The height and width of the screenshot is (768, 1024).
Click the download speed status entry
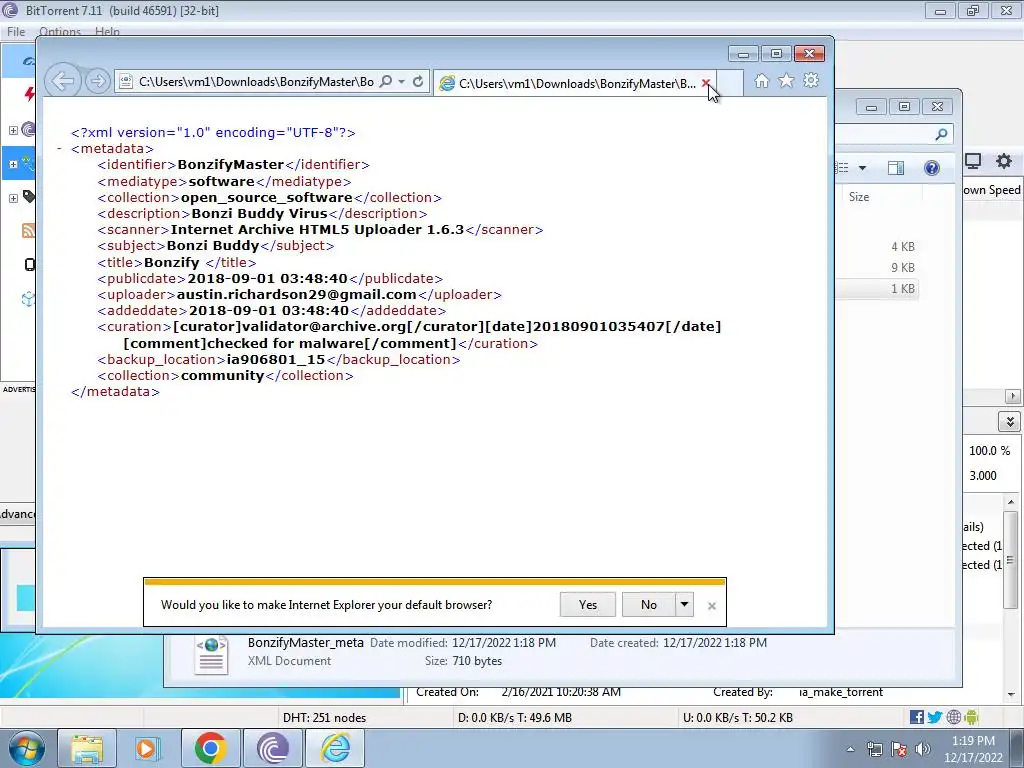coord(515,718)
